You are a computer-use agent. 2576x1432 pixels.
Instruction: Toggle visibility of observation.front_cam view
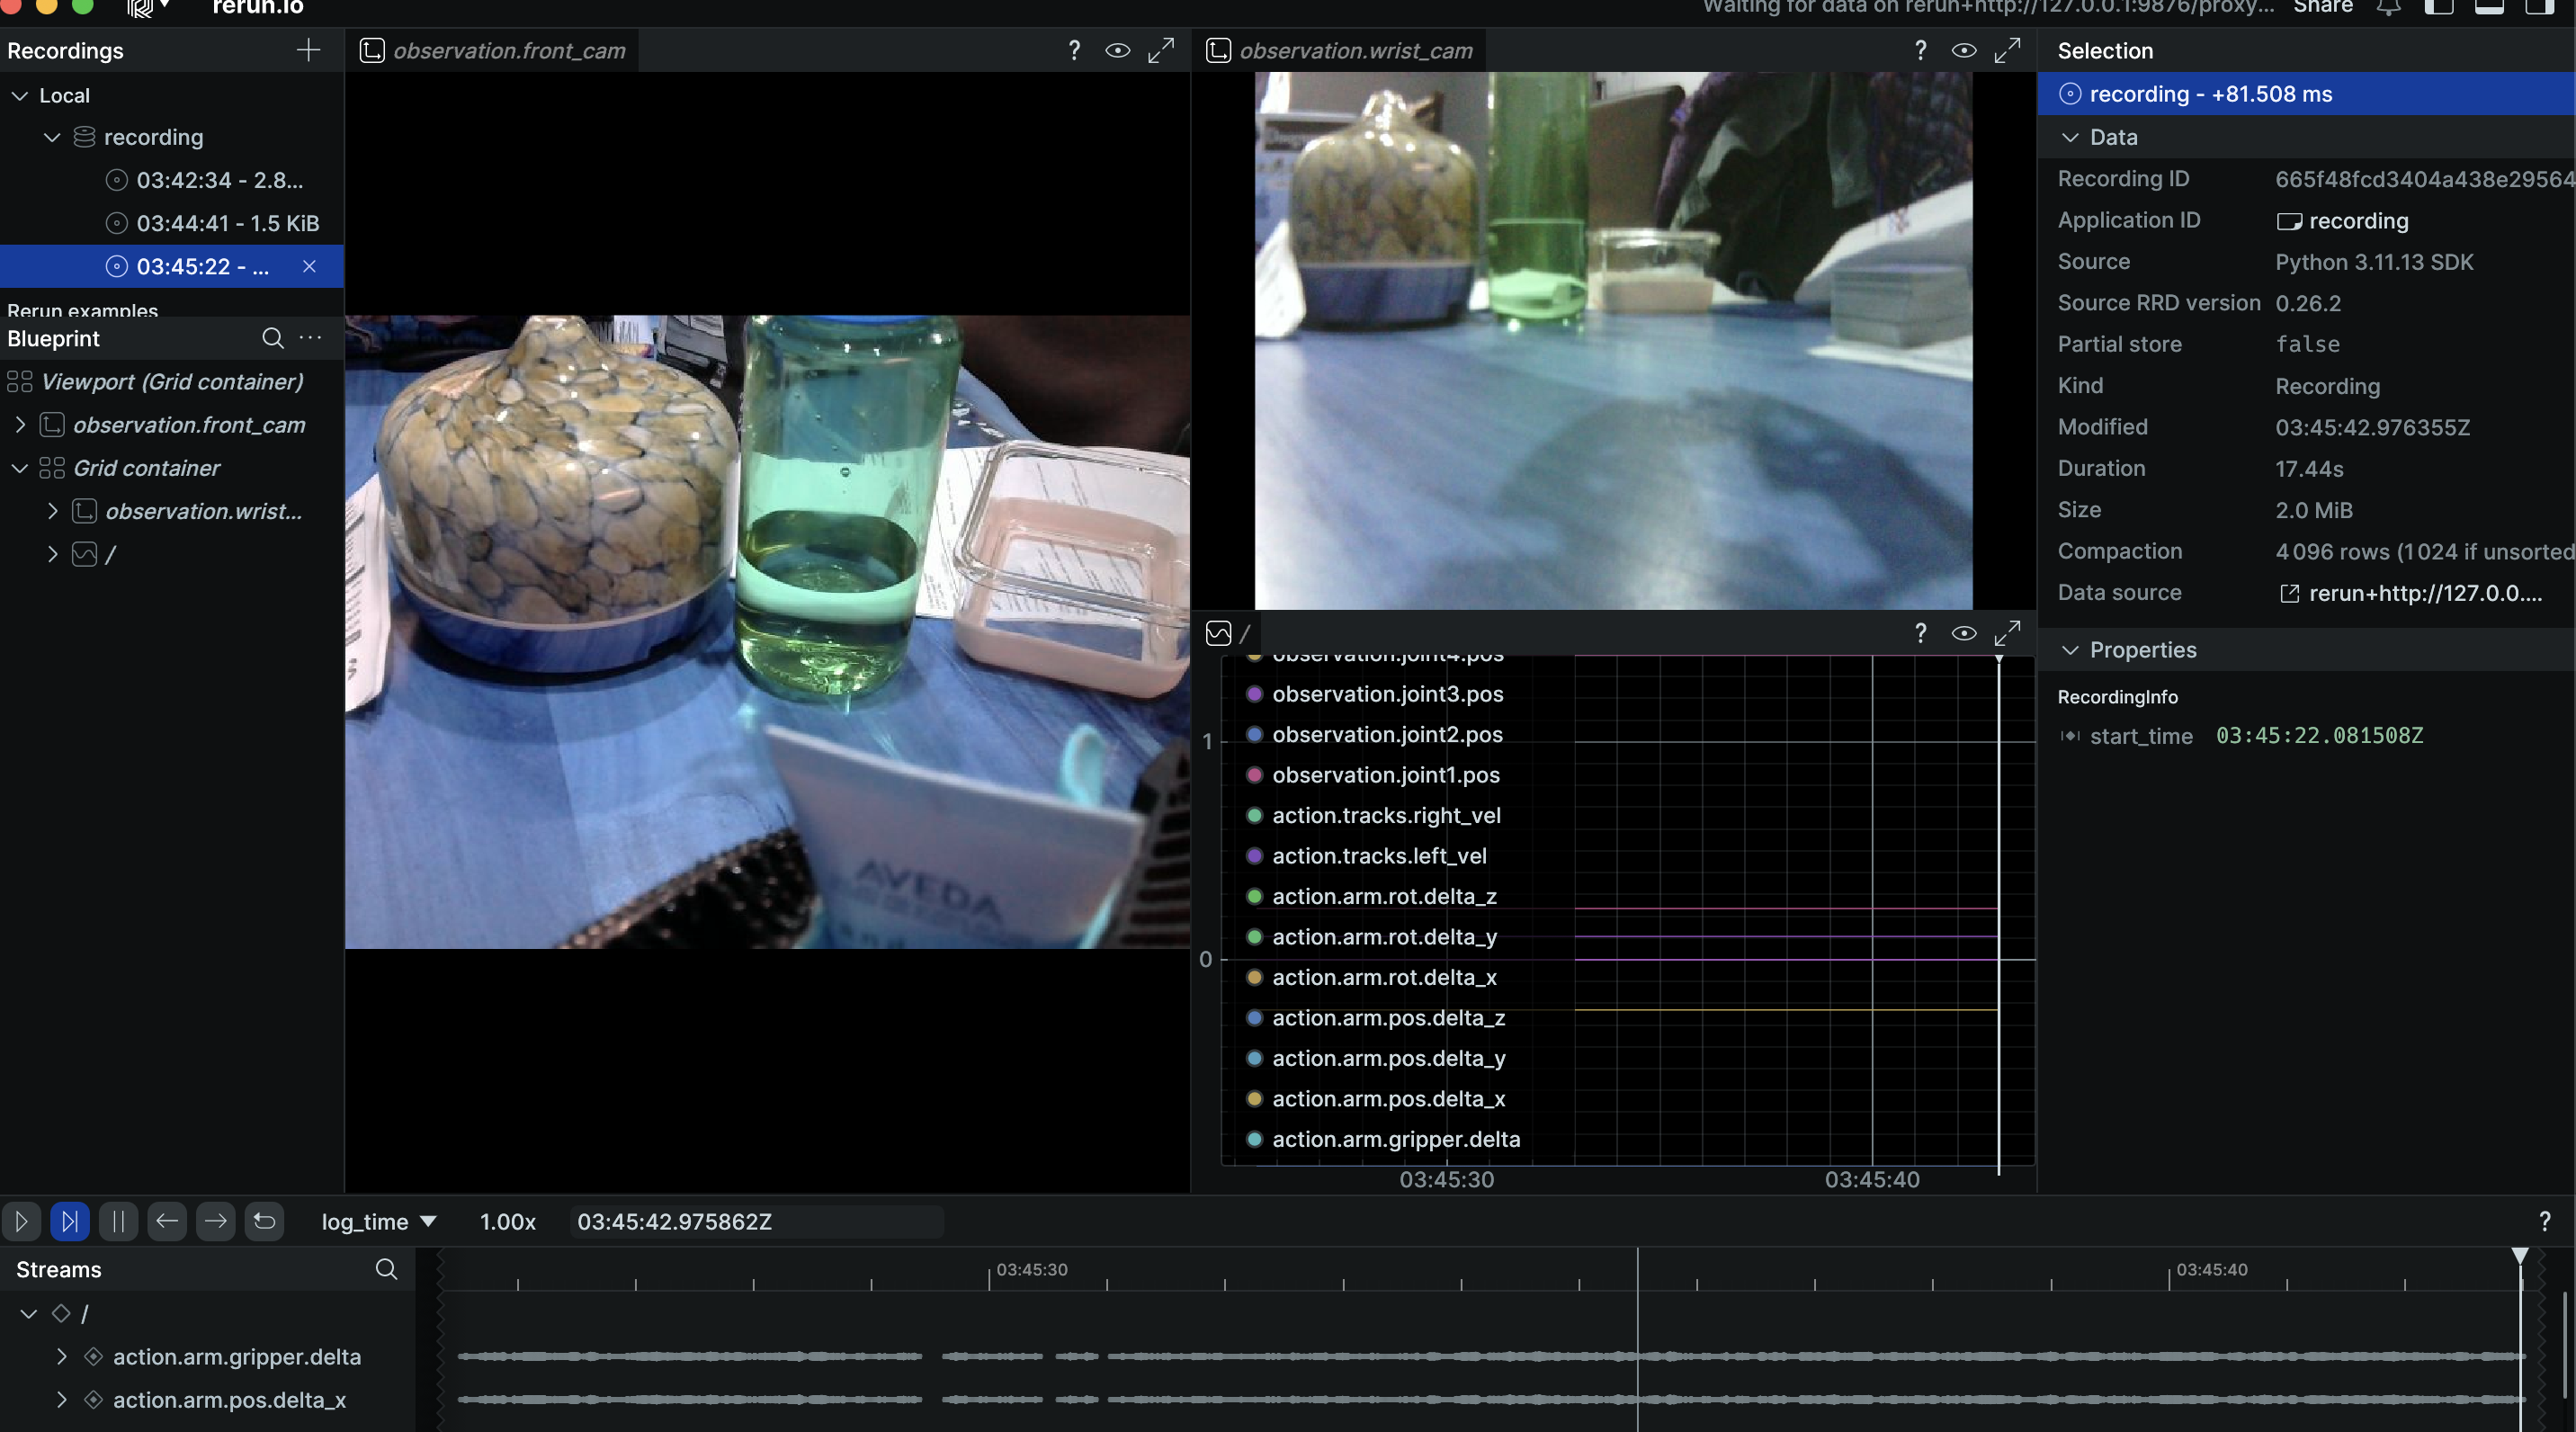pyautogui.click(x=1117, y=50)
